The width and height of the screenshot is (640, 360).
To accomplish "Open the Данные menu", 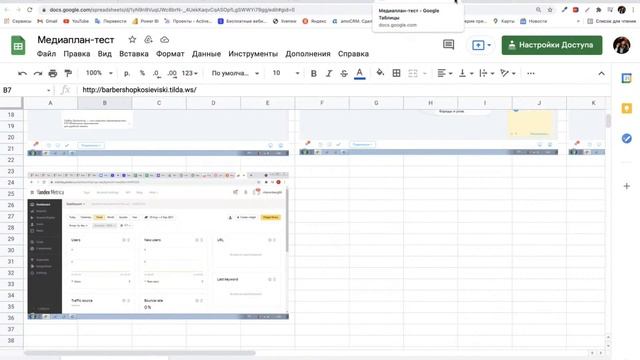I will tap(206, 54).
